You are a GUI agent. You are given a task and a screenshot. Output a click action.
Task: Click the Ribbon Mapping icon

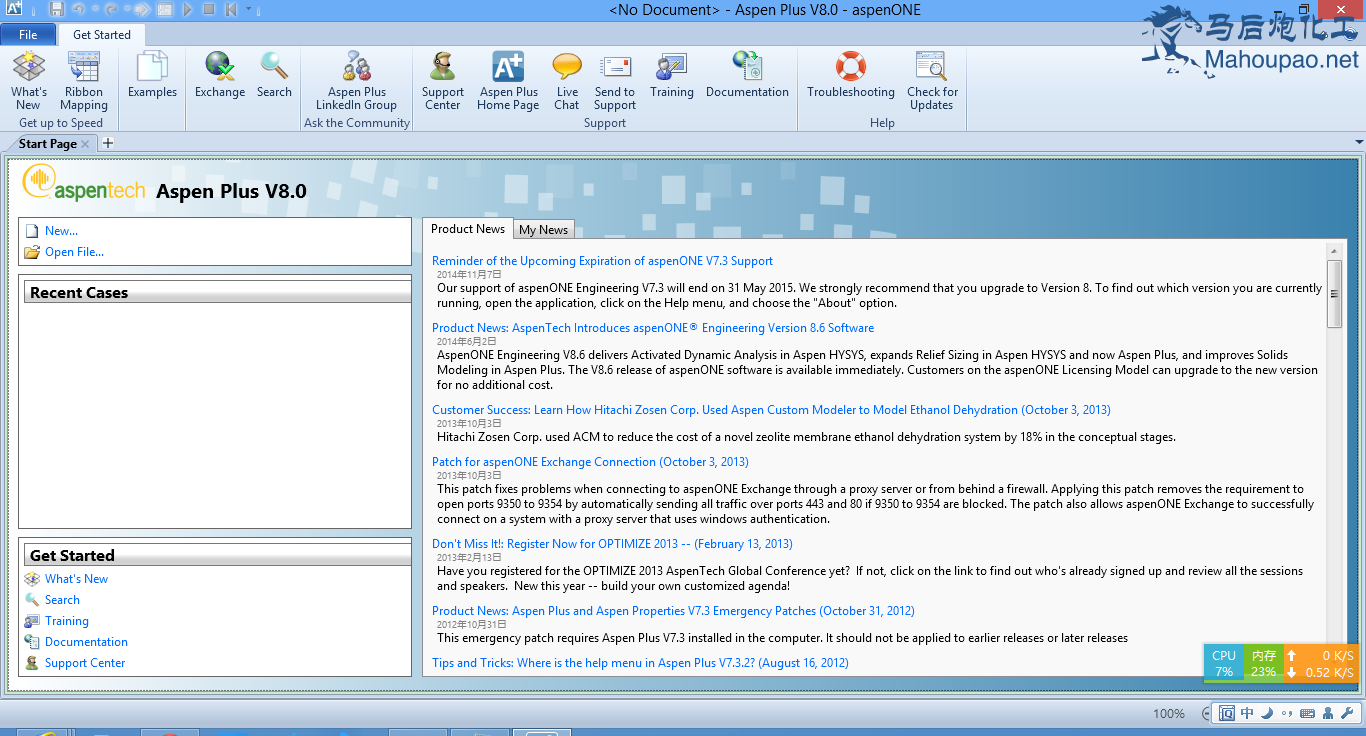tap(84, 81)
